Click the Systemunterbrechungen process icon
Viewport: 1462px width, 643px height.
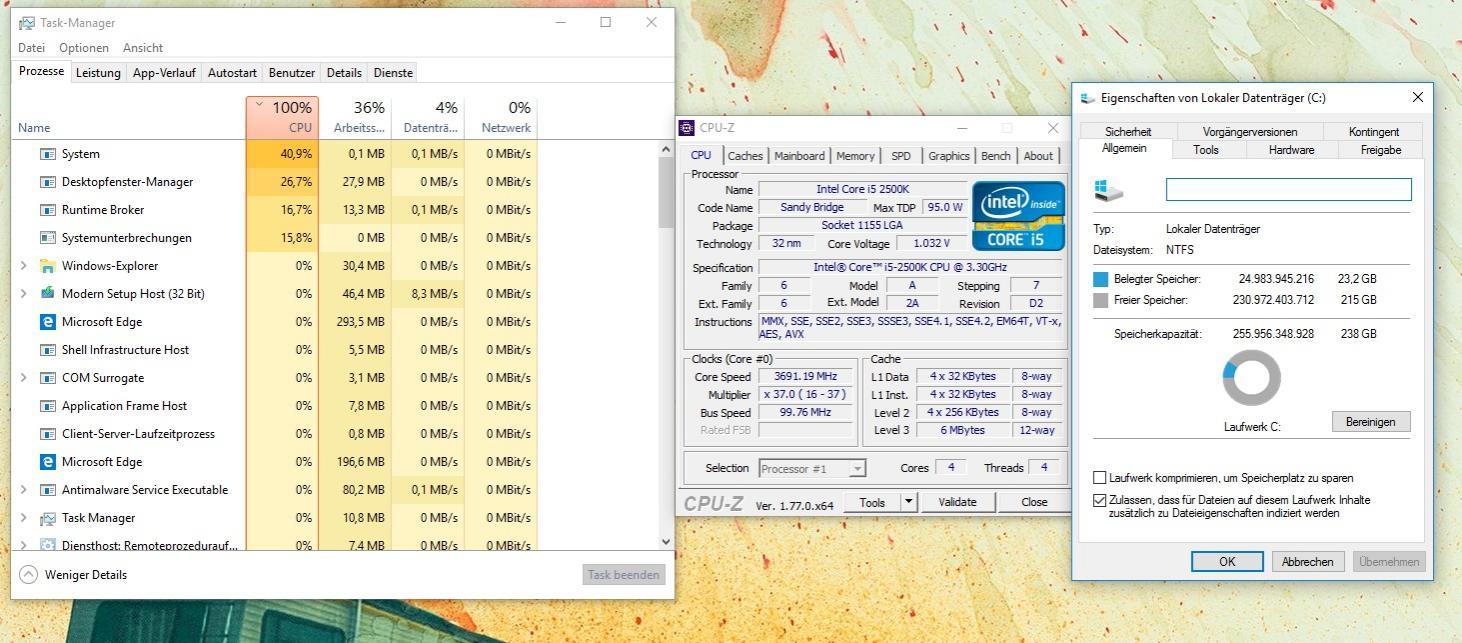click(47, 238)
